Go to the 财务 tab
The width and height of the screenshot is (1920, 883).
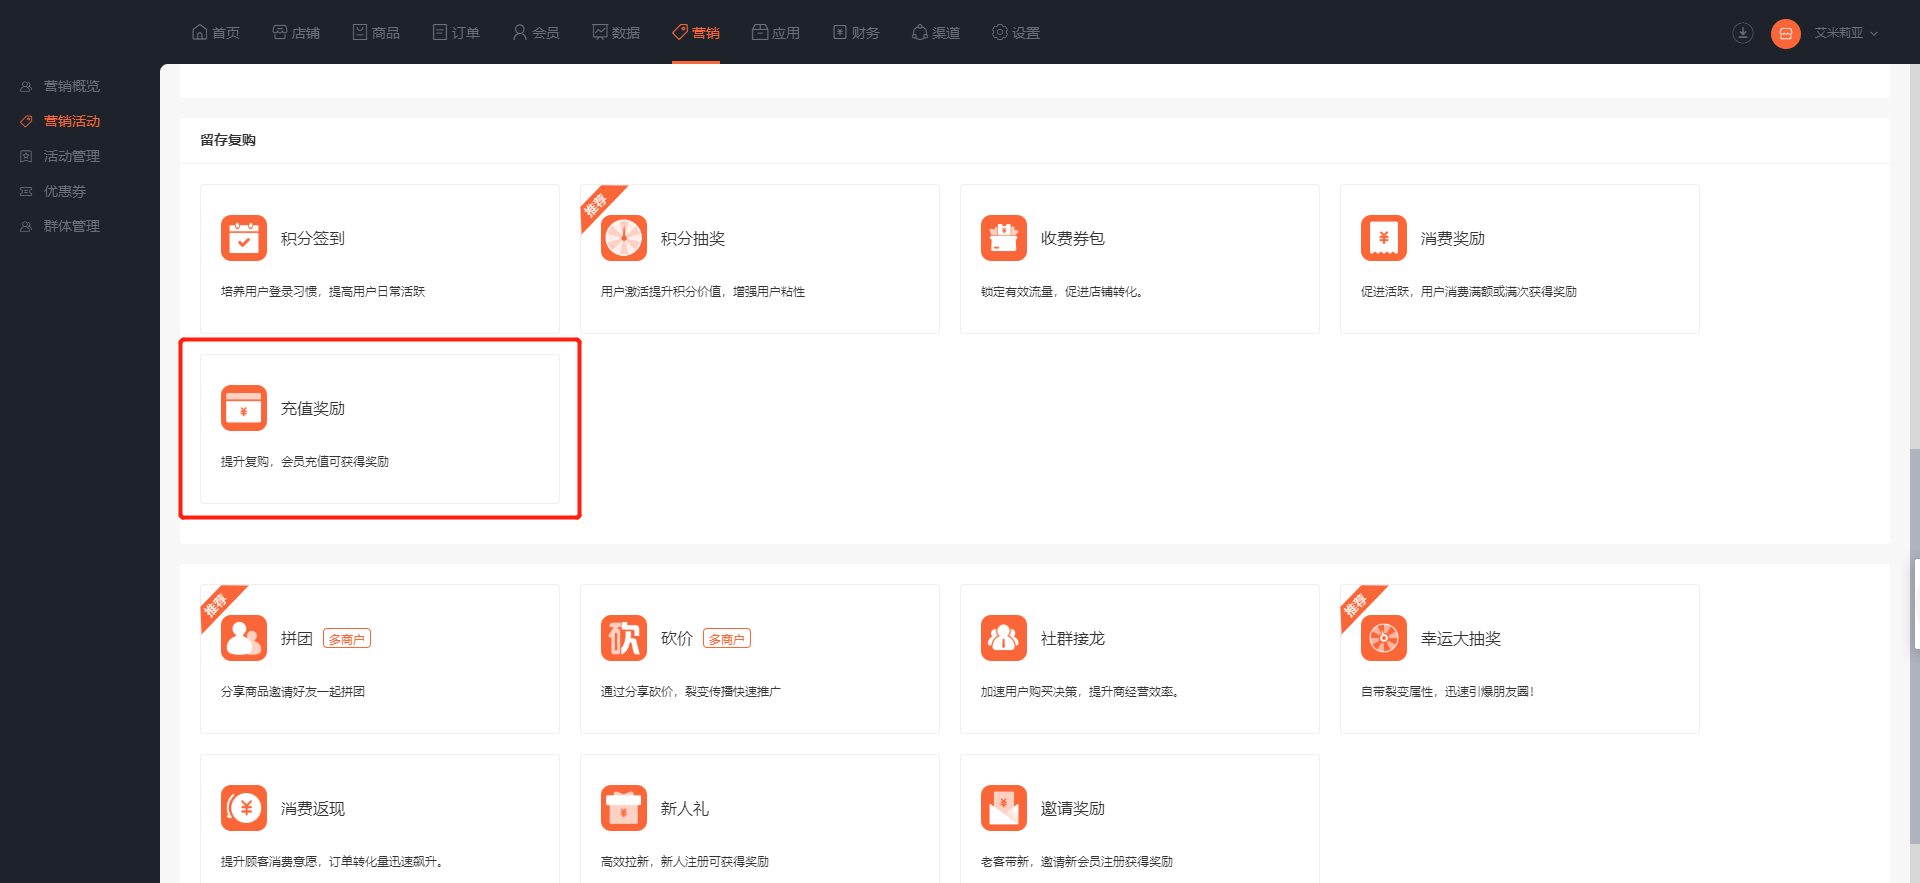pyautogui.click(x=856, y=33)
